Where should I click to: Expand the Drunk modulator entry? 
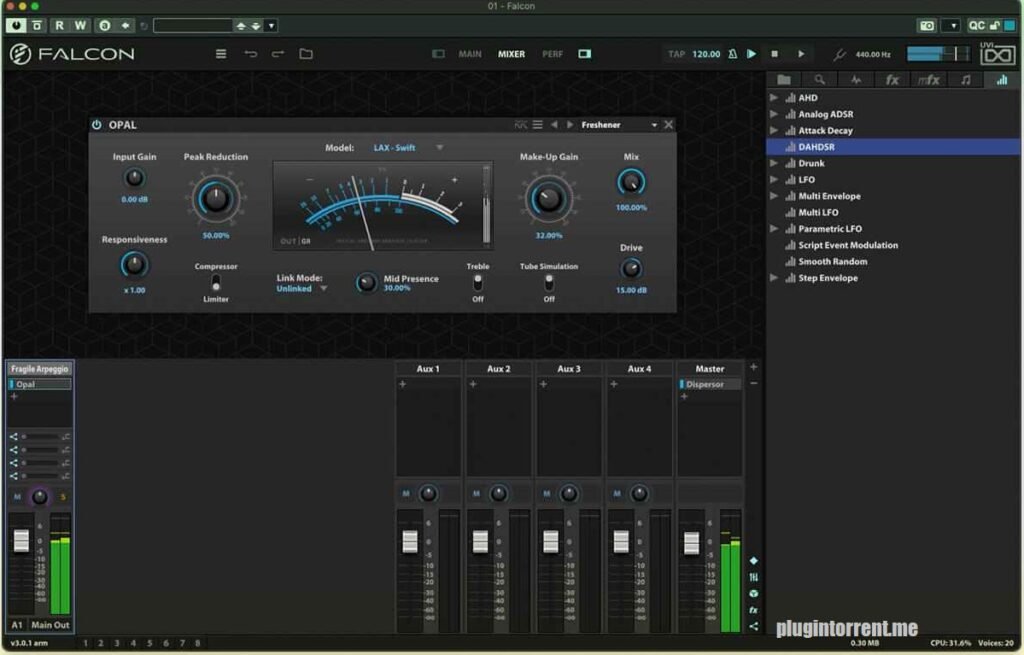click(774, 163)
